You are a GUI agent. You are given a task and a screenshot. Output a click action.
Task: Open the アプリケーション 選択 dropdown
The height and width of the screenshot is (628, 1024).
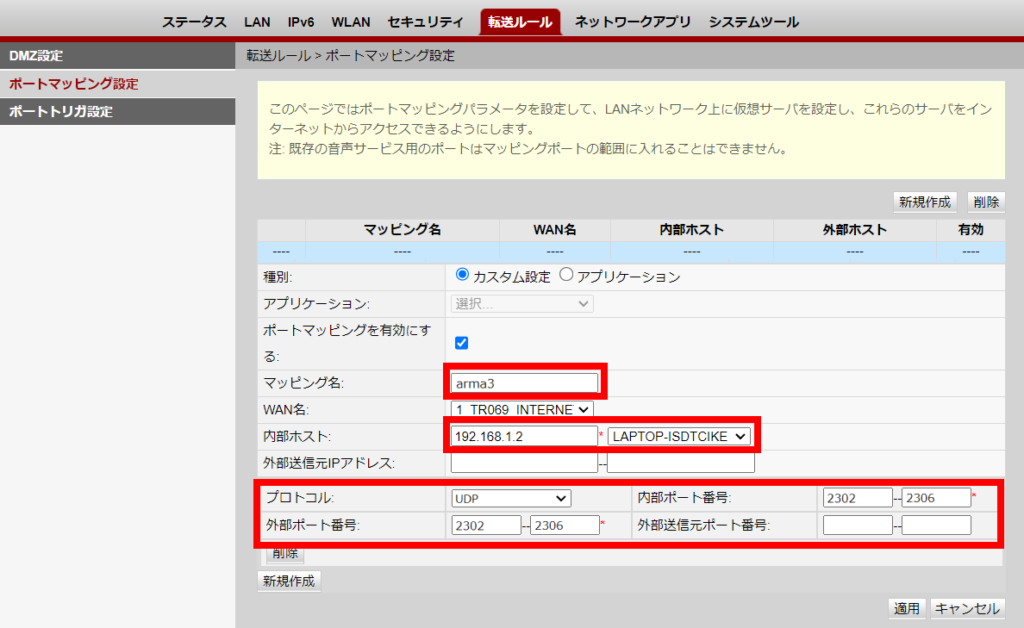click(x=522, y=304)
